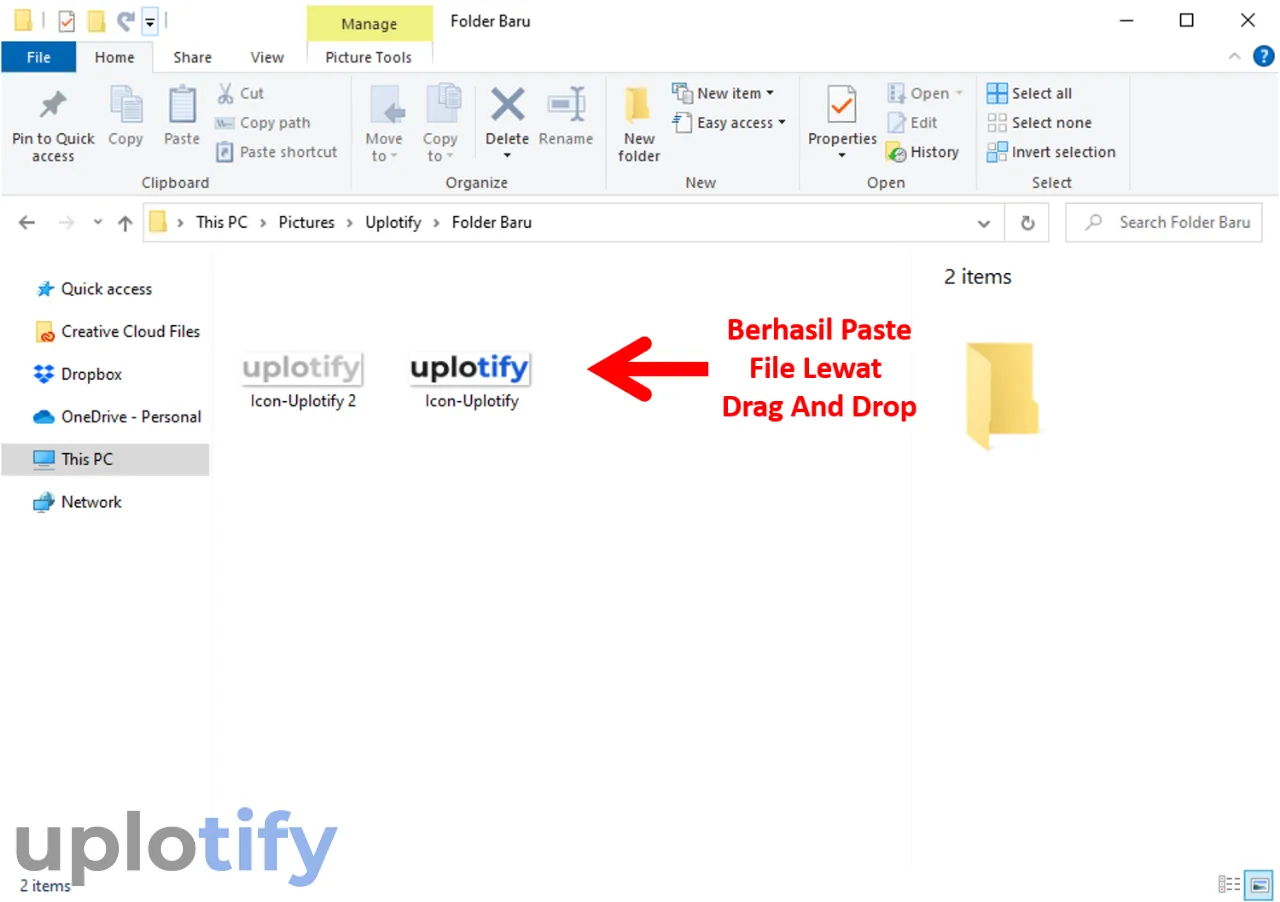Refresh the folder view

[x=1027, y=223]
